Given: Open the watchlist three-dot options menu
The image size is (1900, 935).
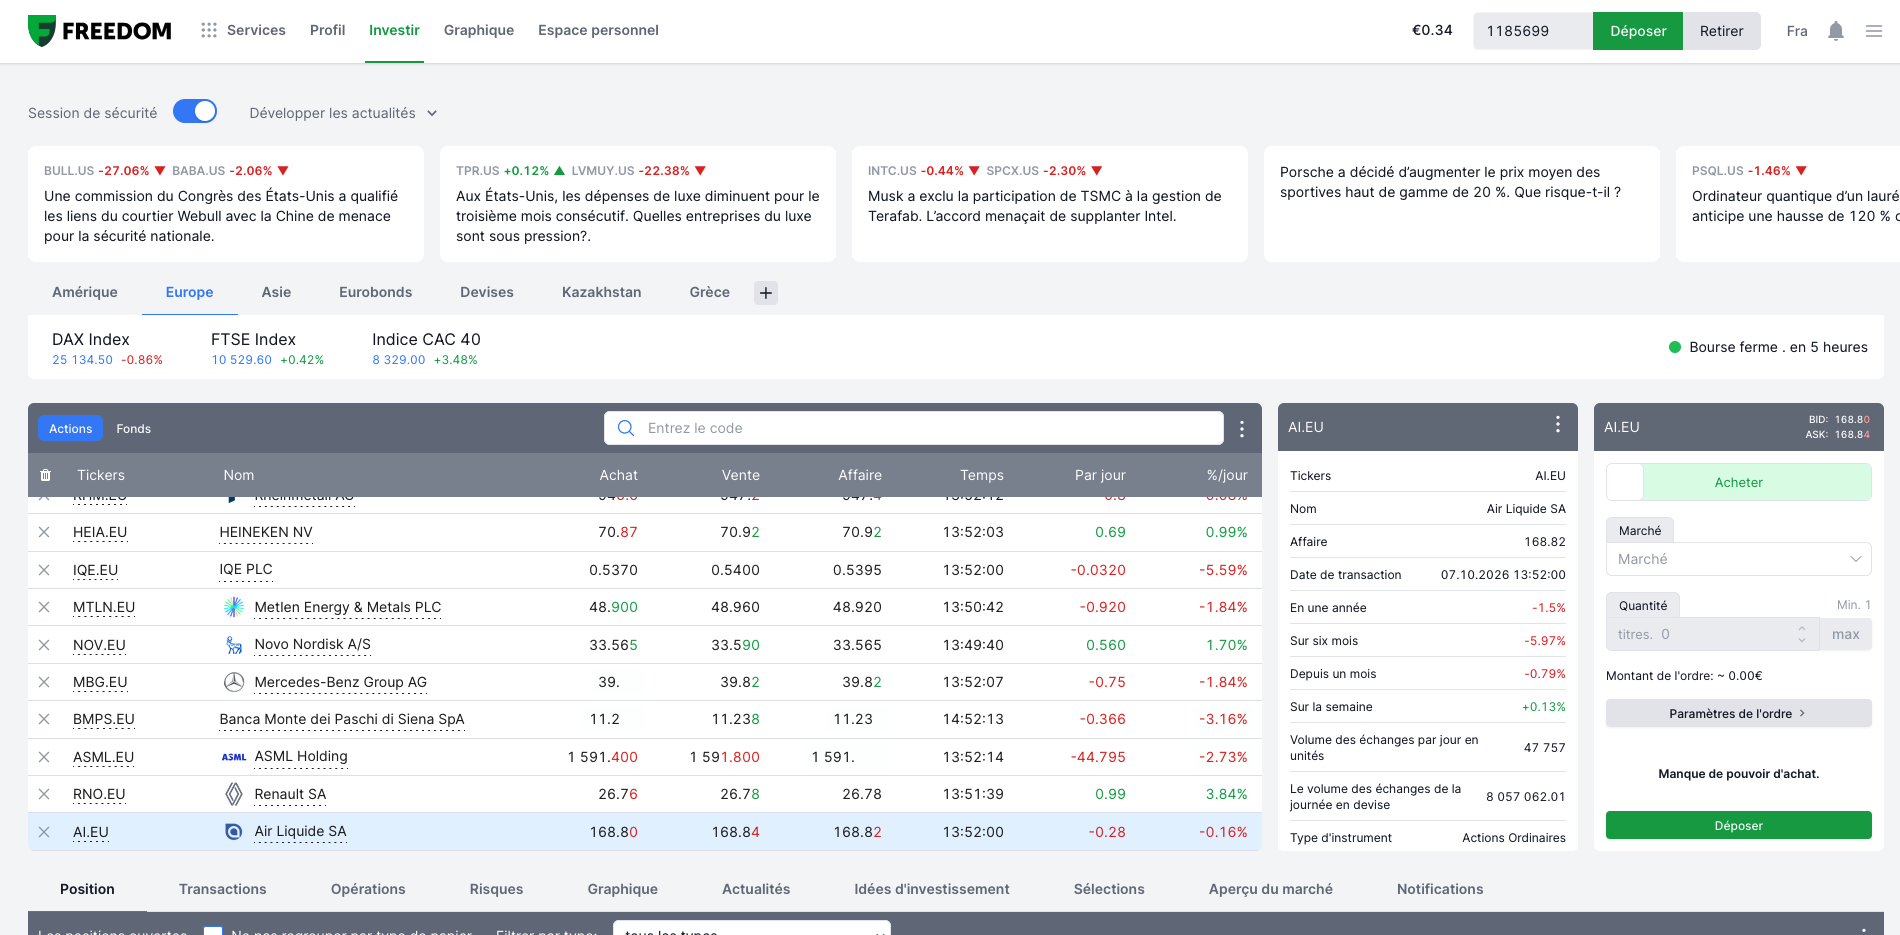Looking at the screenshot, I should click(x=1242, y=429).
